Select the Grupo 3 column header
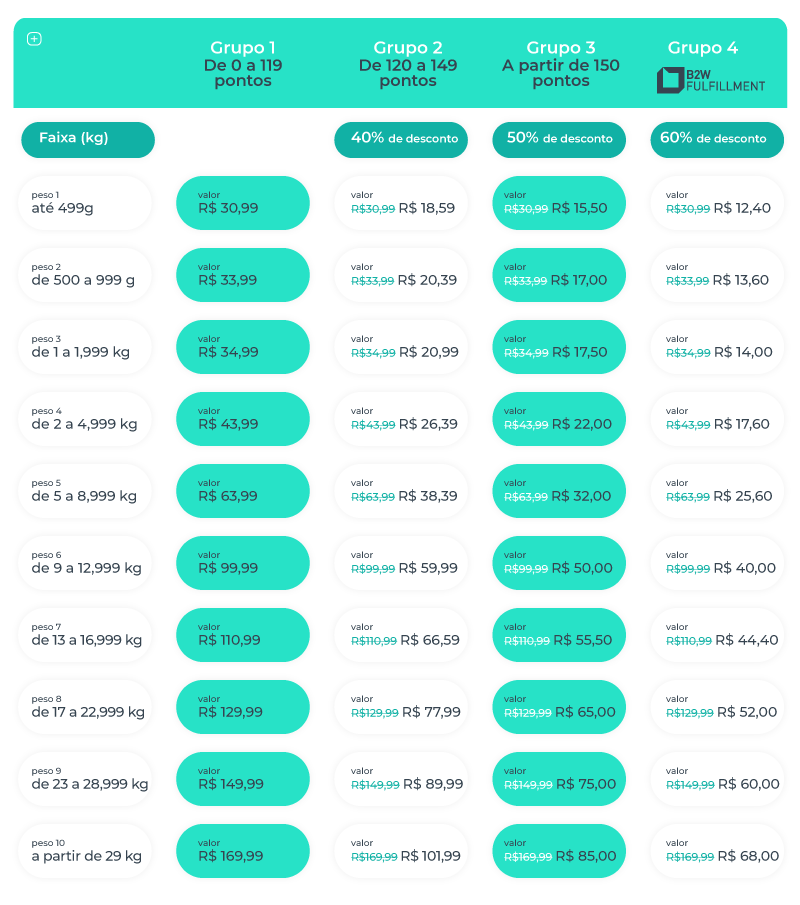The image size is (800, 905). point(560,63)
